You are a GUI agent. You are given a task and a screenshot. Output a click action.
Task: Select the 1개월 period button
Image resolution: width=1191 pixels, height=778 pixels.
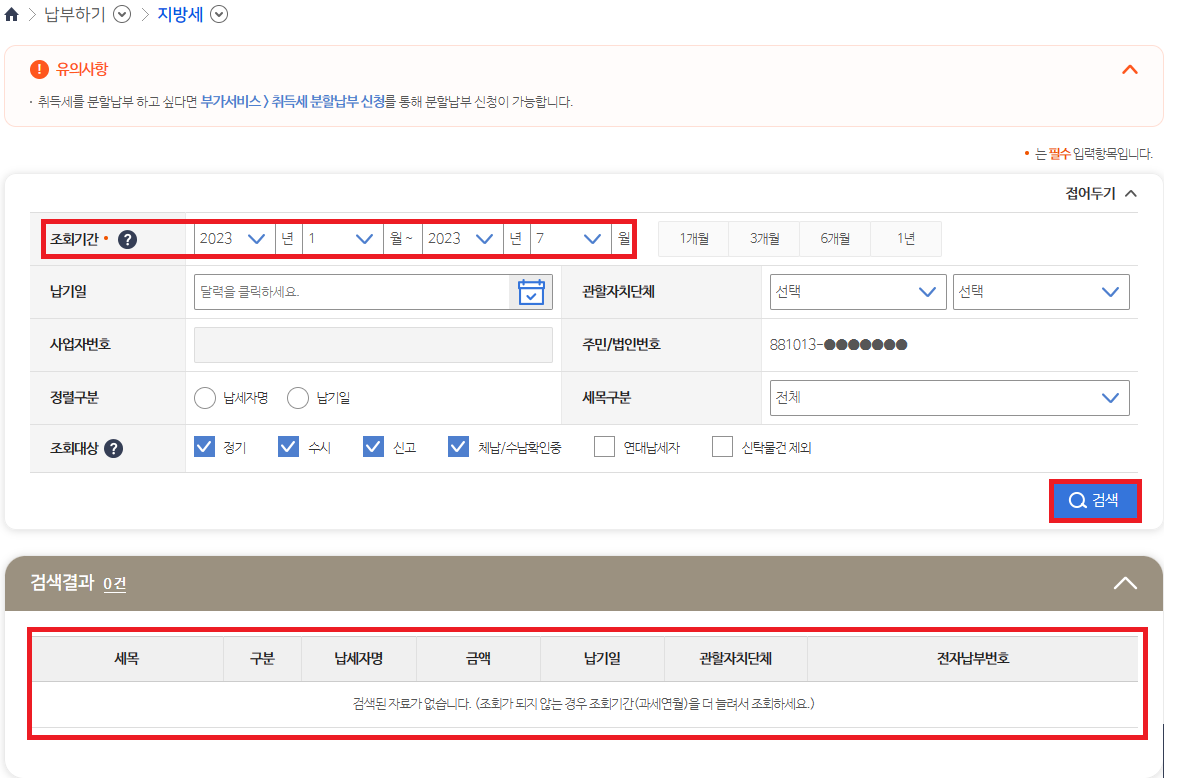(x=693, y=239)
